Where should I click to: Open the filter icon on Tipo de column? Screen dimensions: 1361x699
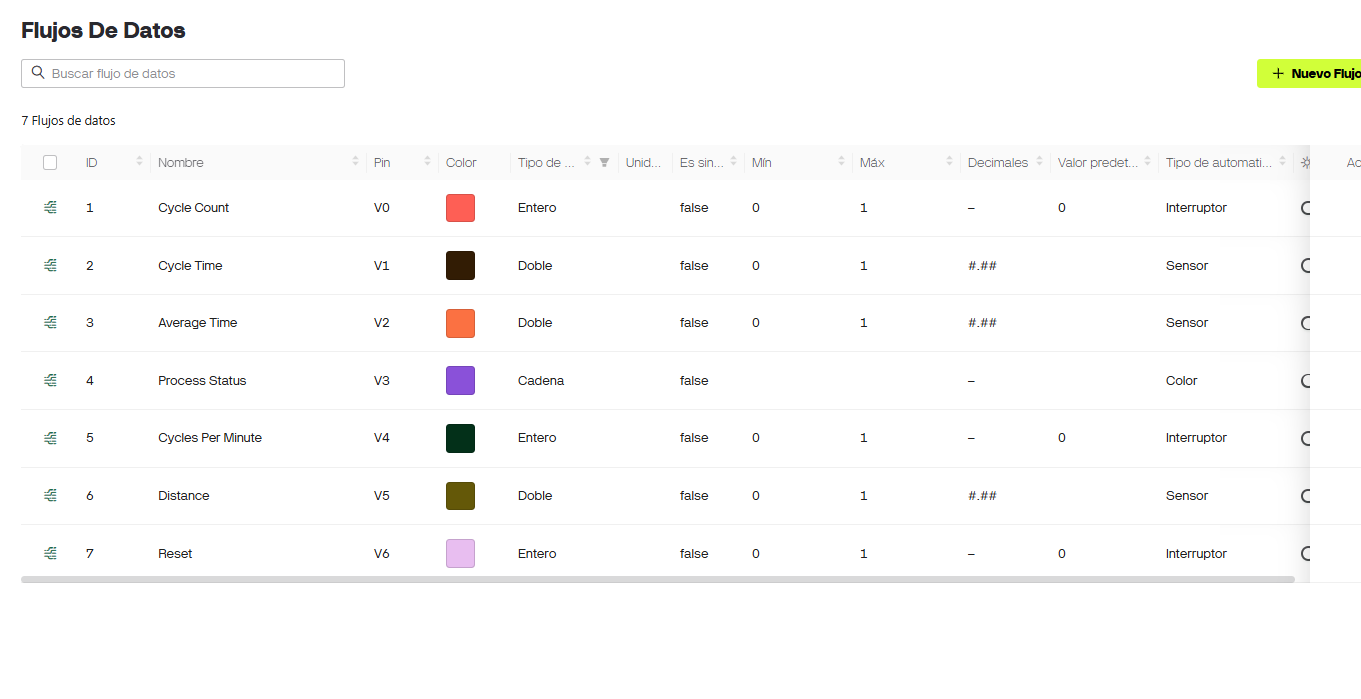[x=604, y=162]
